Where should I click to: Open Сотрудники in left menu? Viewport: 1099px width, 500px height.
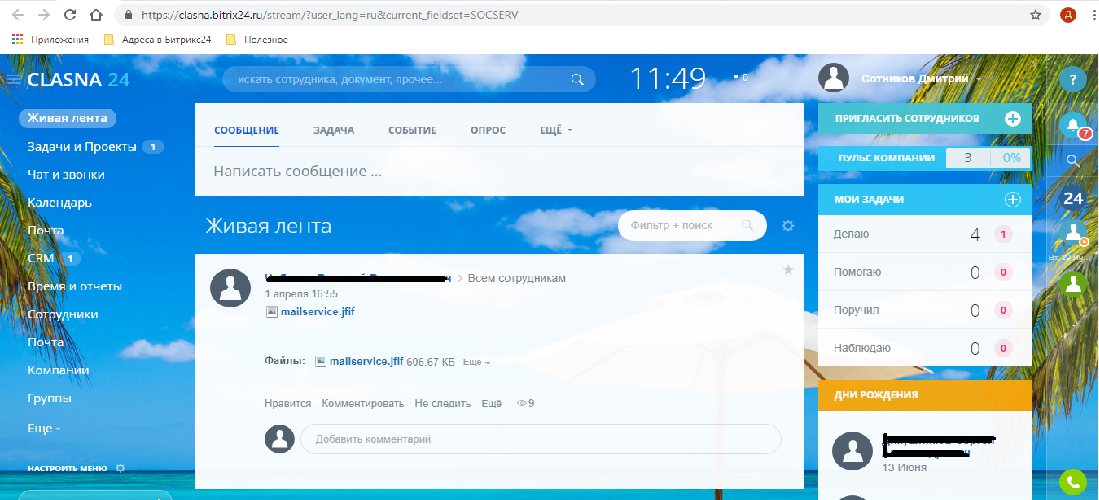coord(62,315)
